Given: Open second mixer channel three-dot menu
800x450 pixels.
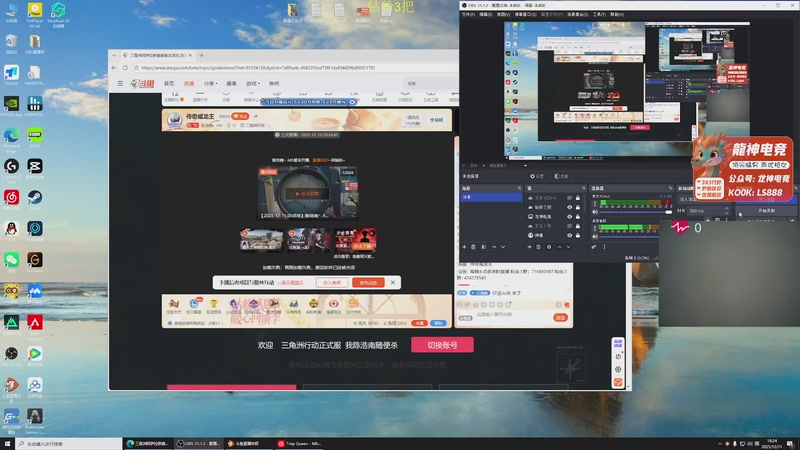Looking at the screenshot, I should coord(595,228).
